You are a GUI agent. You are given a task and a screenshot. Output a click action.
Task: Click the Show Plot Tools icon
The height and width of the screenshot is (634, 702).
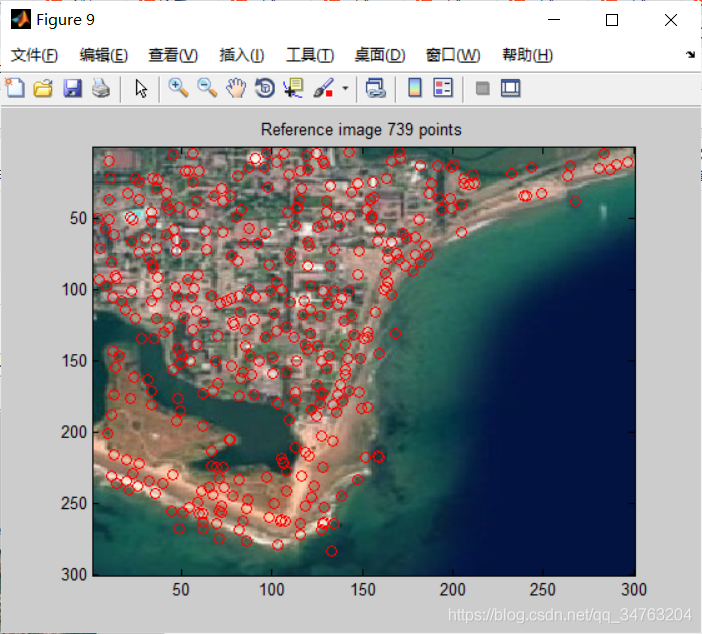[x=510, y=88]
